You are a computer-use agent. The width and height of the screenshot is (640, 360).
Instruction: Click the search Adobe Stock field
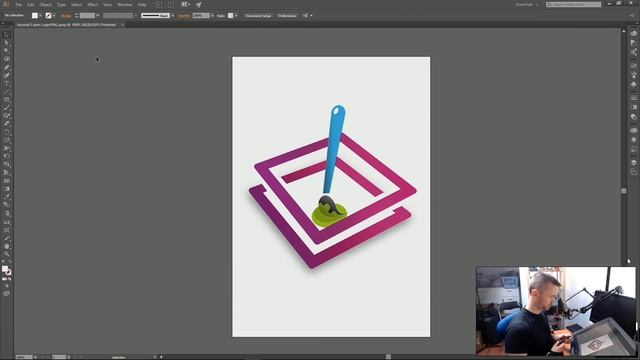[x=573, y=4]
